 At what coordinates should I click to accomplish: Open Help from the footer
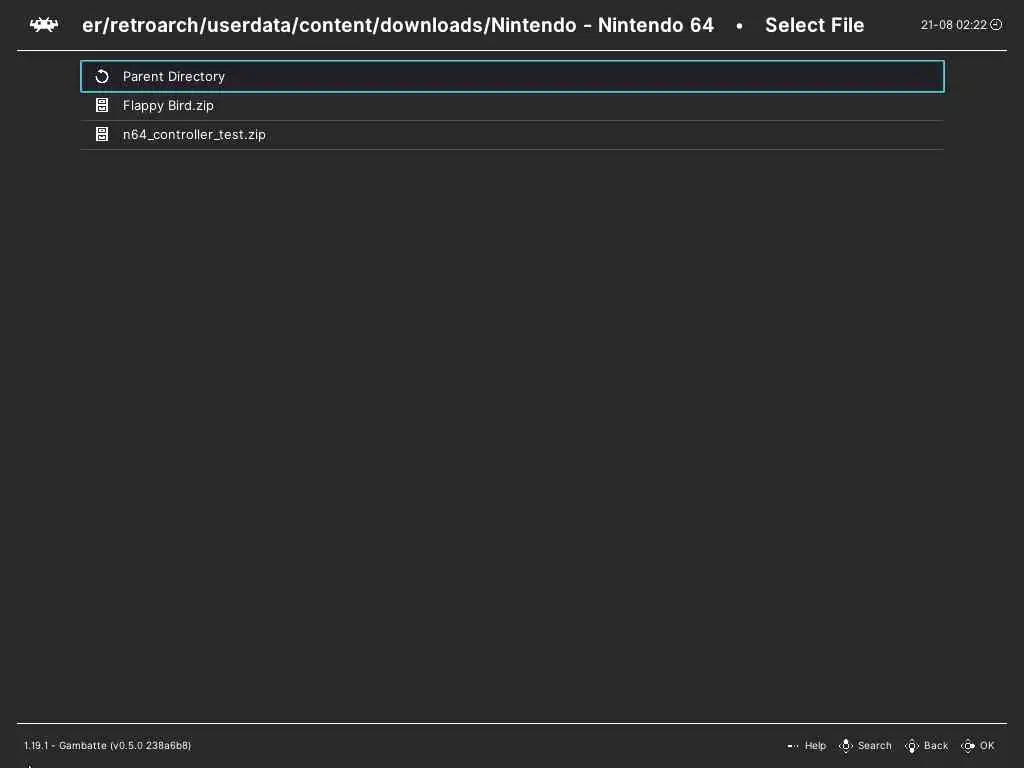815,746
